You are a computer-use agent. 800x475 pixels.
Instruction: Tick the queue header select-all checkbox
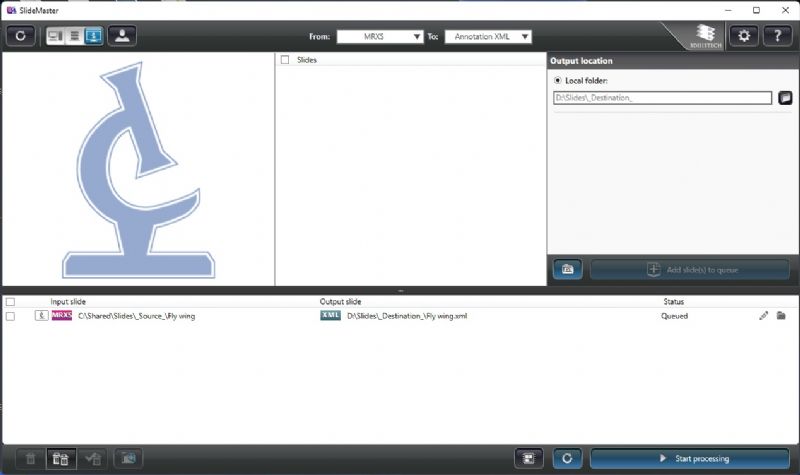point(10,302)
